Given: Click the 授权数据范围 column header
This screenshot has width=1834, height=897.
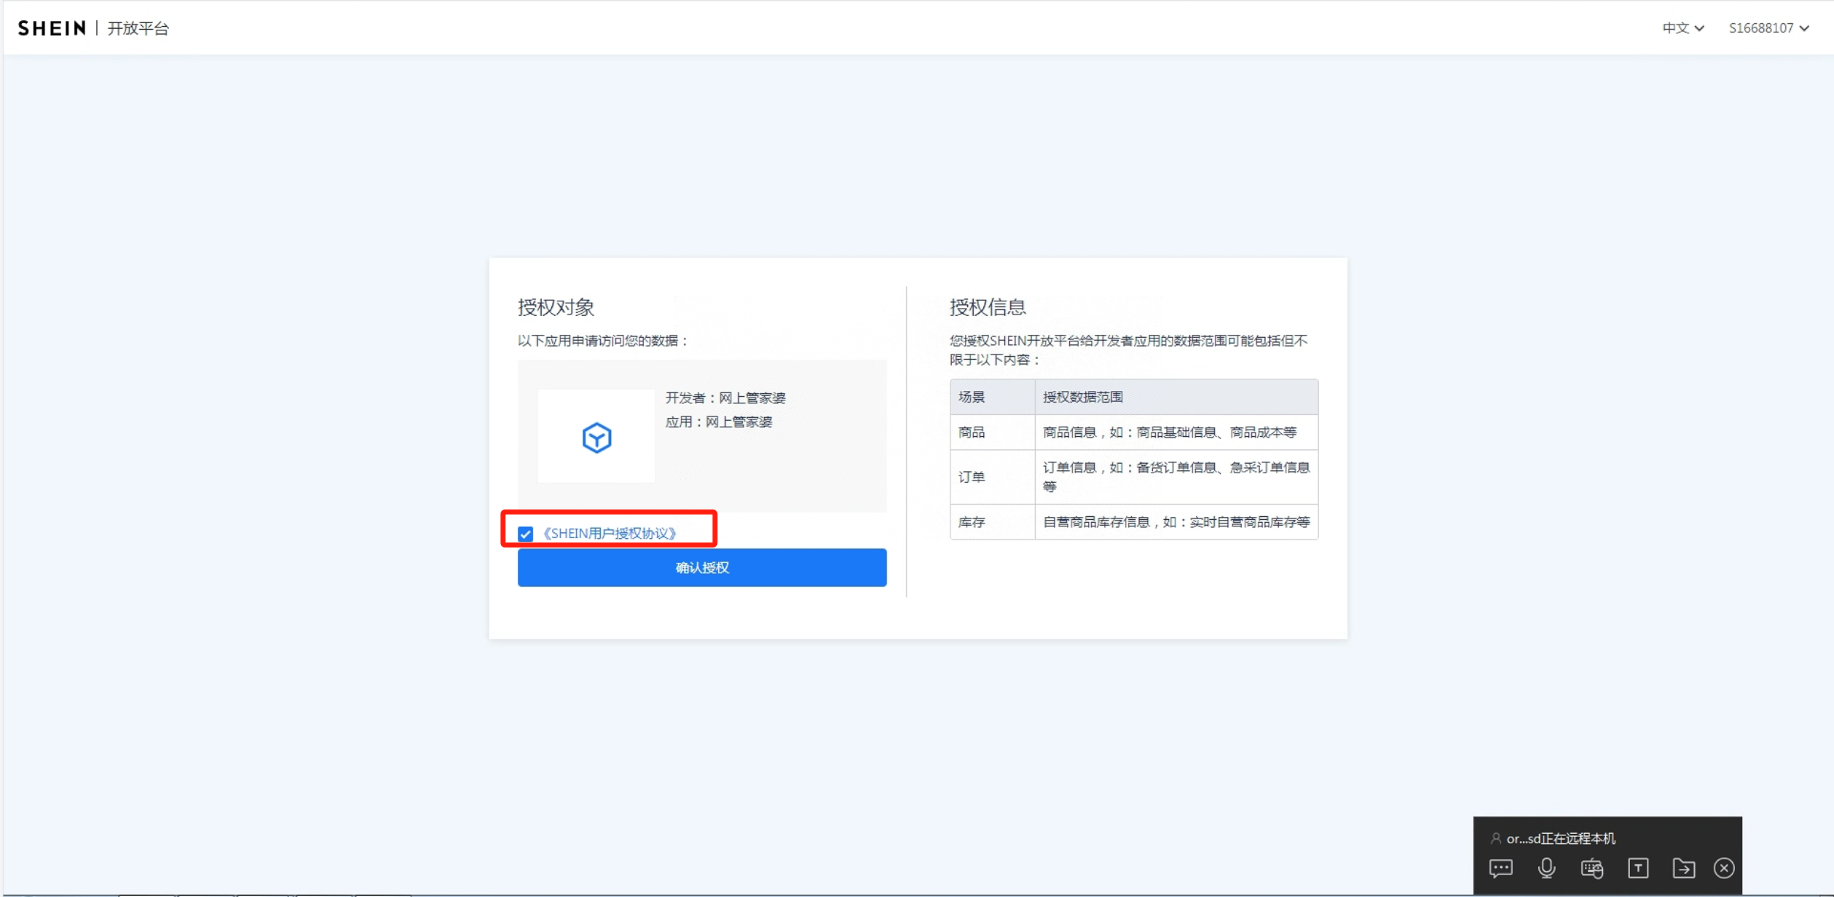Looking at the screenshot, I should click(1176, 397).
